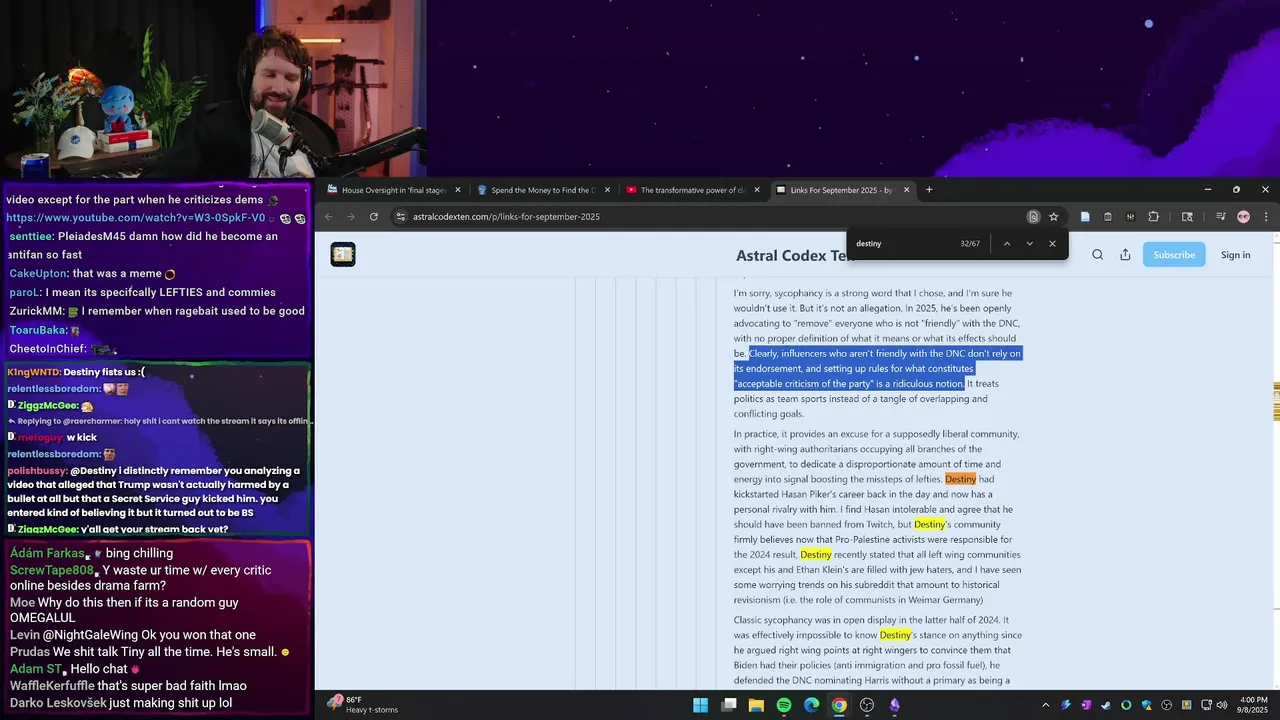Viewport: 1280px width, 720px height.
Task: Jump to previous find result
Action: (1006, 244)
